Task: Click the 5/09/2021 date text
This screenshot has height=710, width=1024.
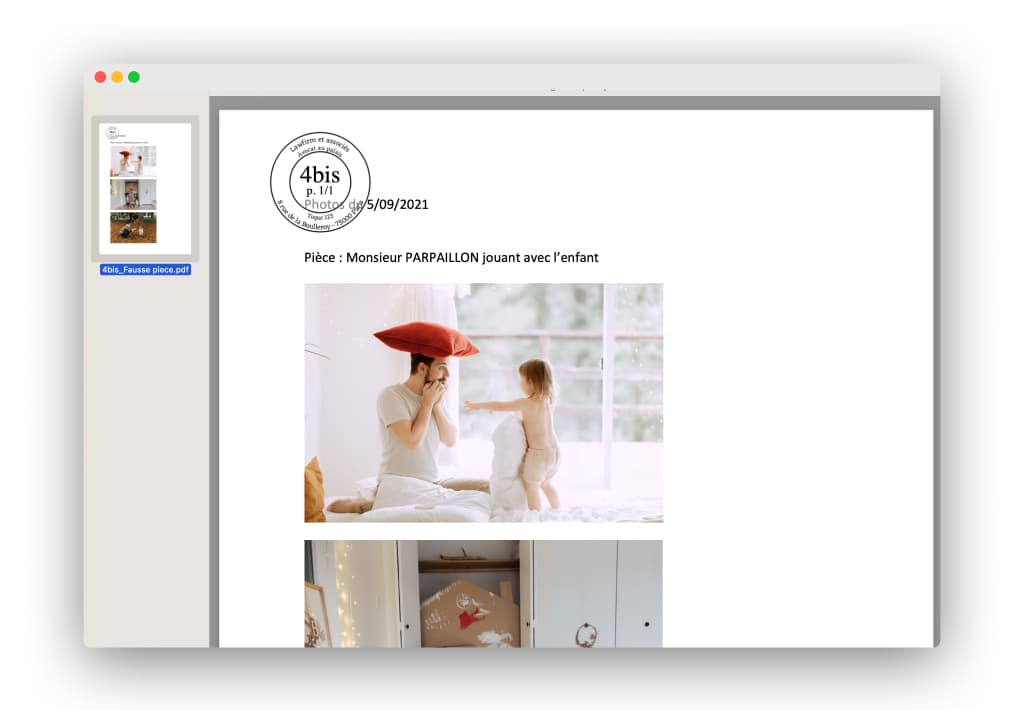Action: (x=398, y=204)
